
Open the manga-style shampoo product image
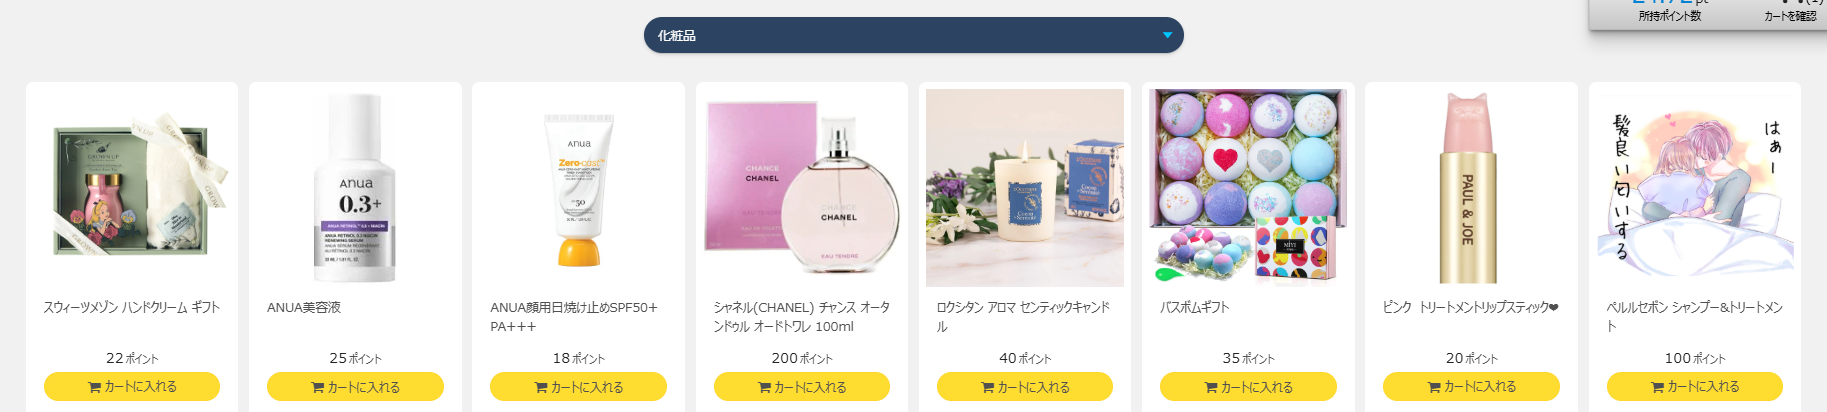1695,188
